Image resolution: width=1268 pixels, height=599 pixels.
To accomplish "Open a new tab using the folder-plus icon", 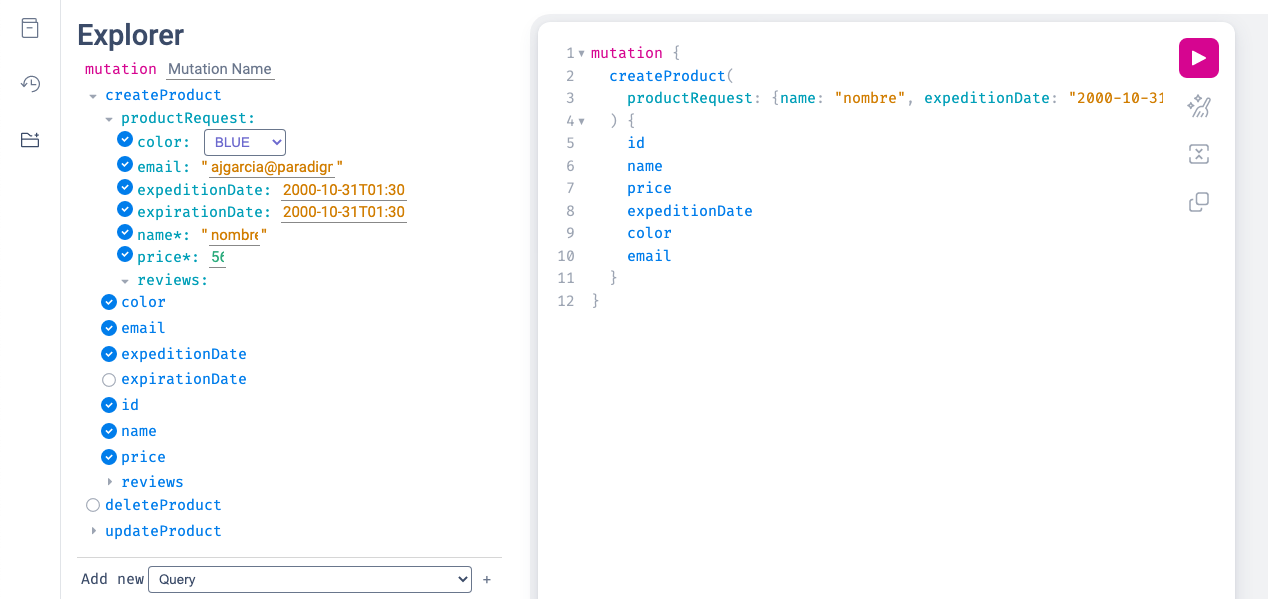I will click(29, 140).
